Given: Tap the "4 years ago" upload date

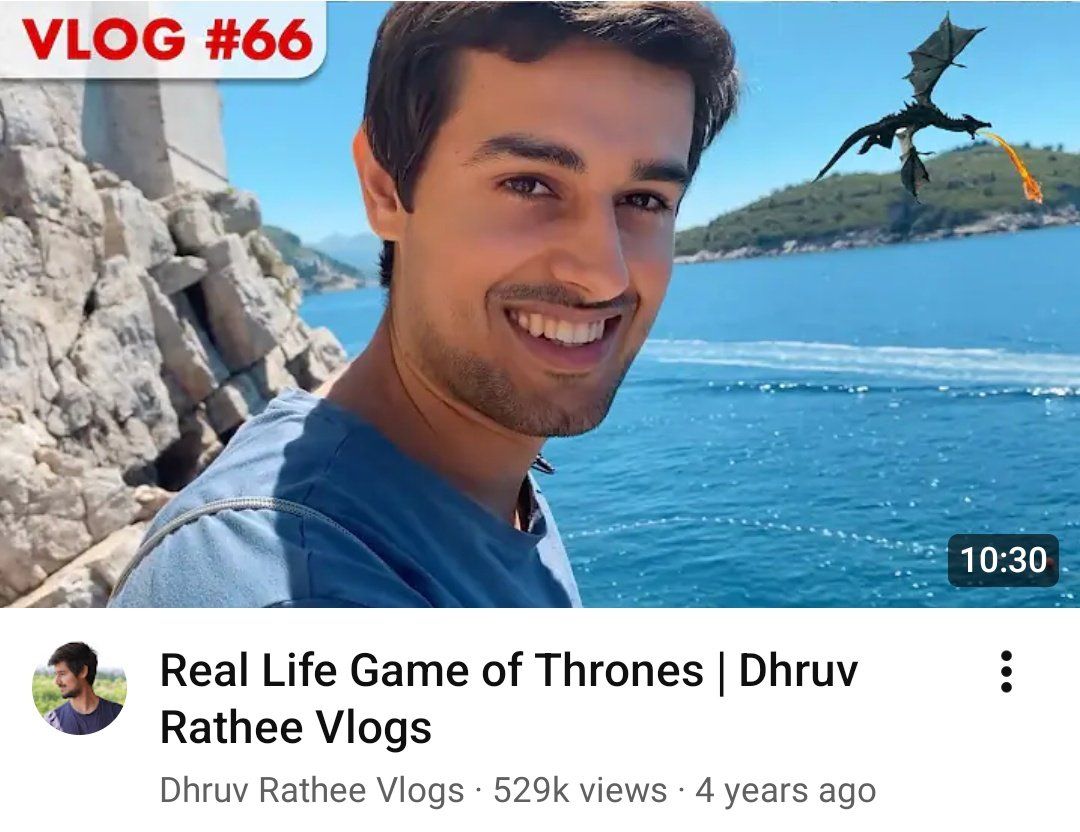Looking at the screenshot, I should 785,791.
